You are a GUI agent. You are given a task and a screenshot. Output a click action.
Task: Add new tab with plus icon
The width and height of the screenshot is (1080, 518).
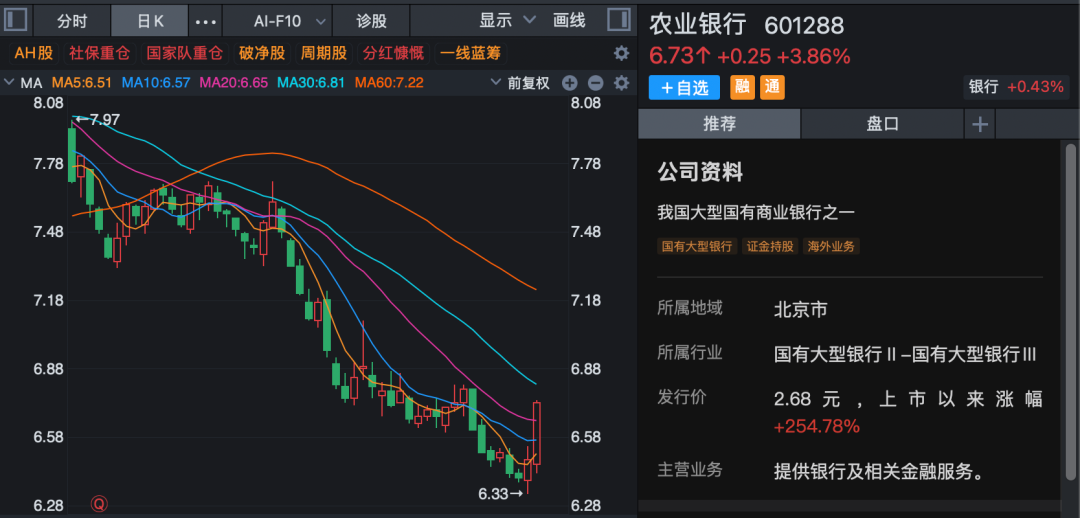pyautogui.click(x=979, y=125)
